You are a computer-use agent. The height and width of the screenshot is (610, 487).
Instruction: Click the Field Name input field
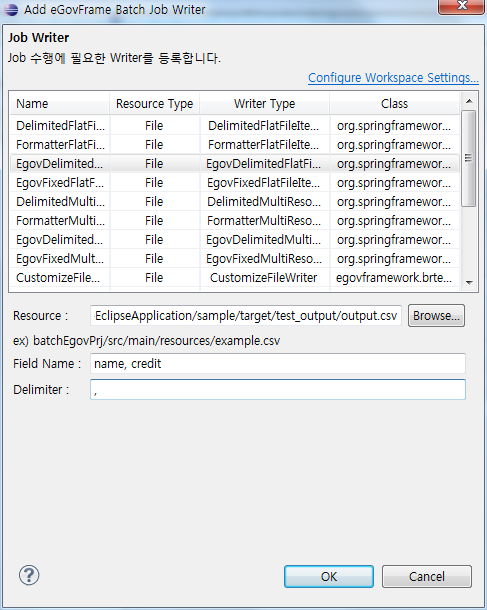point(278,364)
